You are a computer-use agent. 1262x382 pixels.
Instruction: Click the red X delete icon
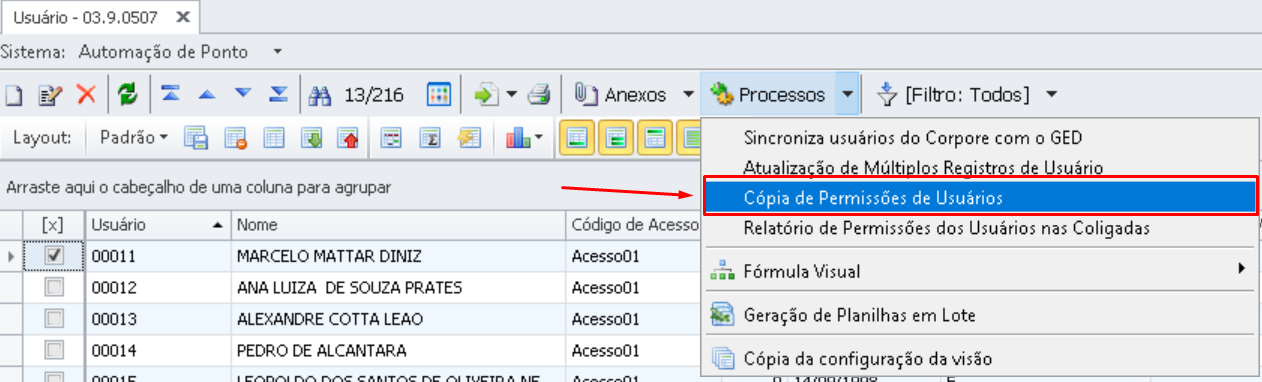[x=86, y=95]
